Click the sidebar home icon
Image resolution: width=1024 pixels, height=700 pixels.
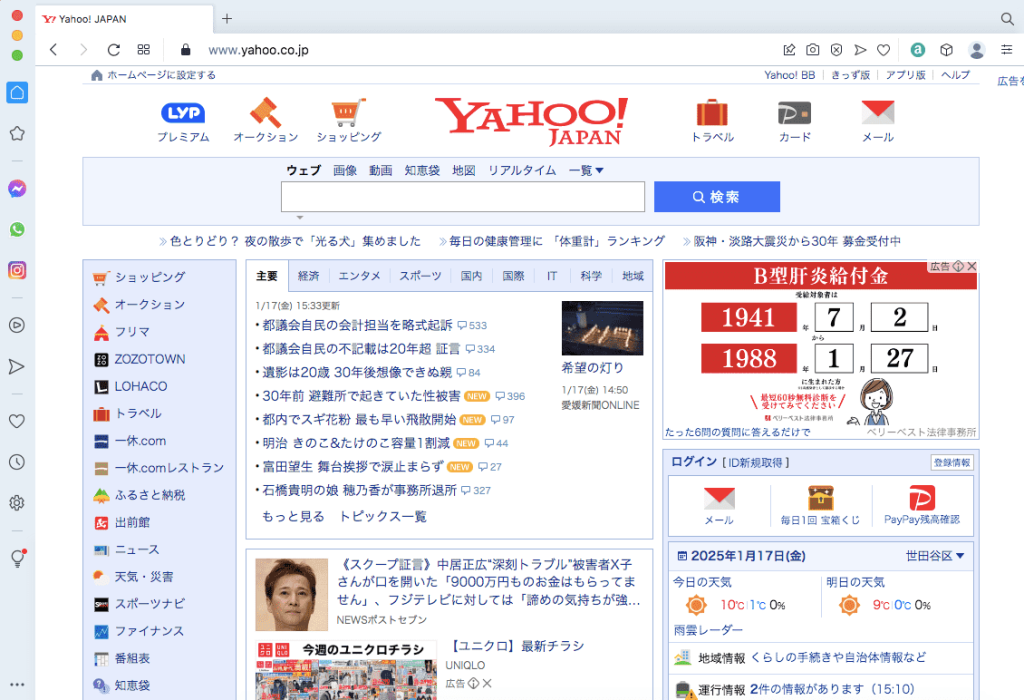tap(17, 92)
